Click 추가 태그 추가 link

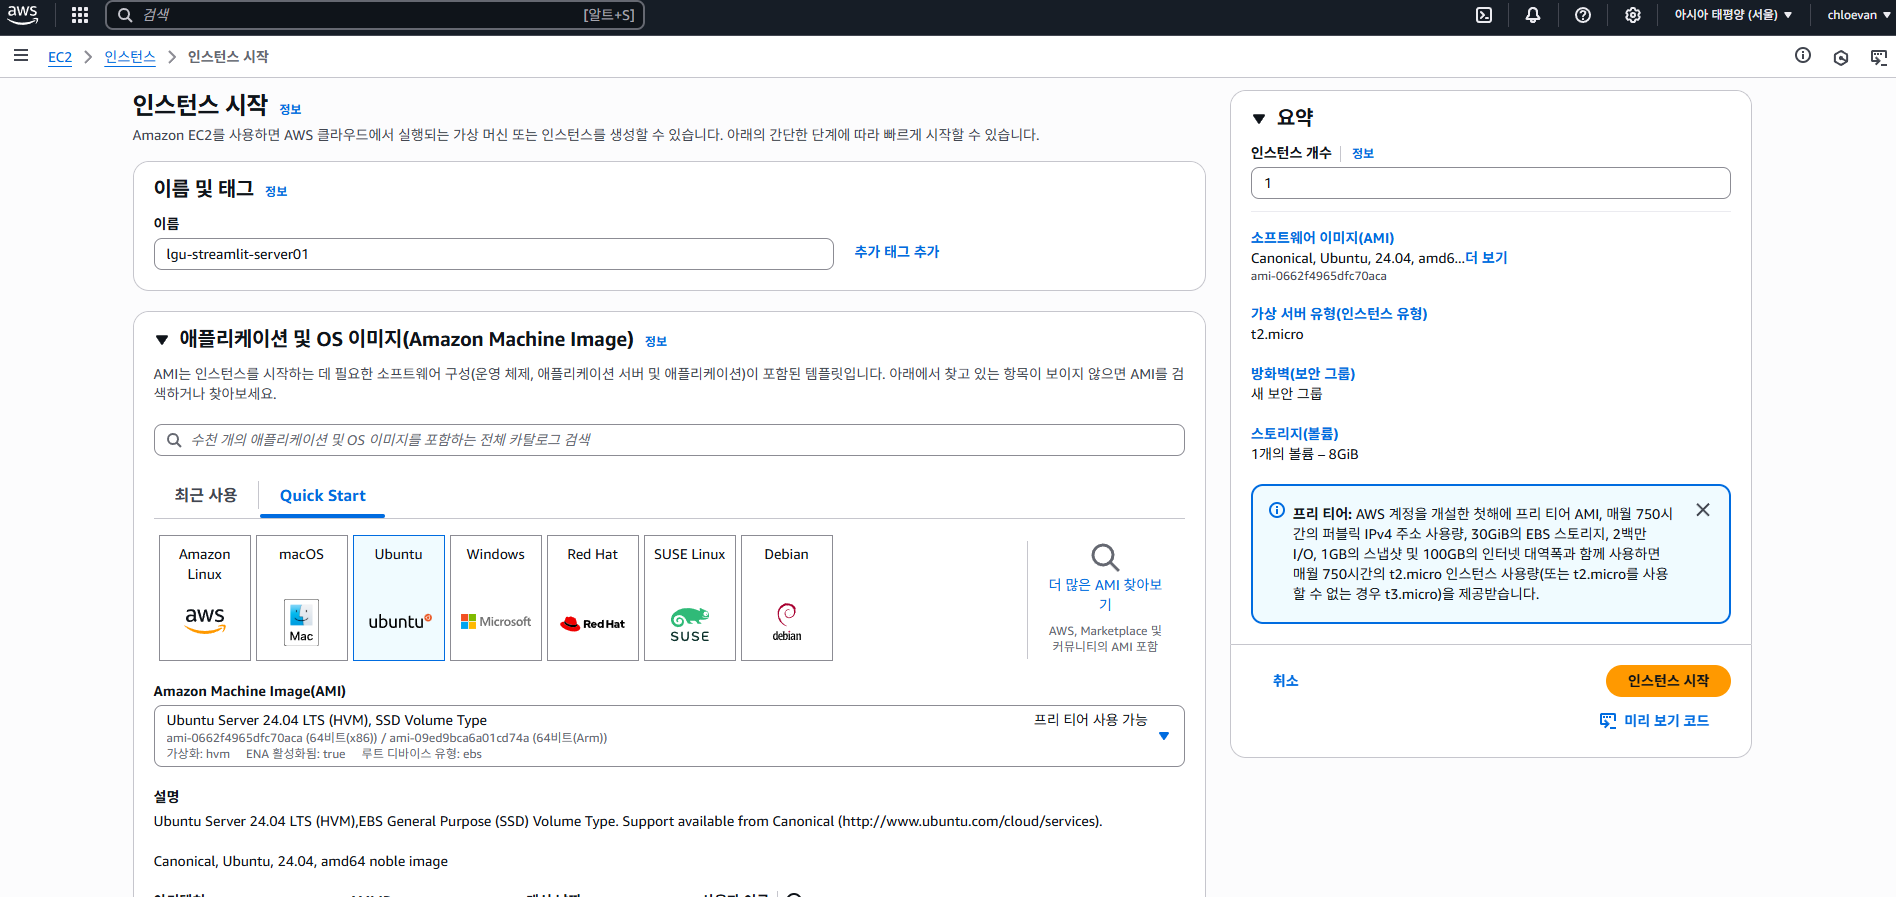(897, 252)
